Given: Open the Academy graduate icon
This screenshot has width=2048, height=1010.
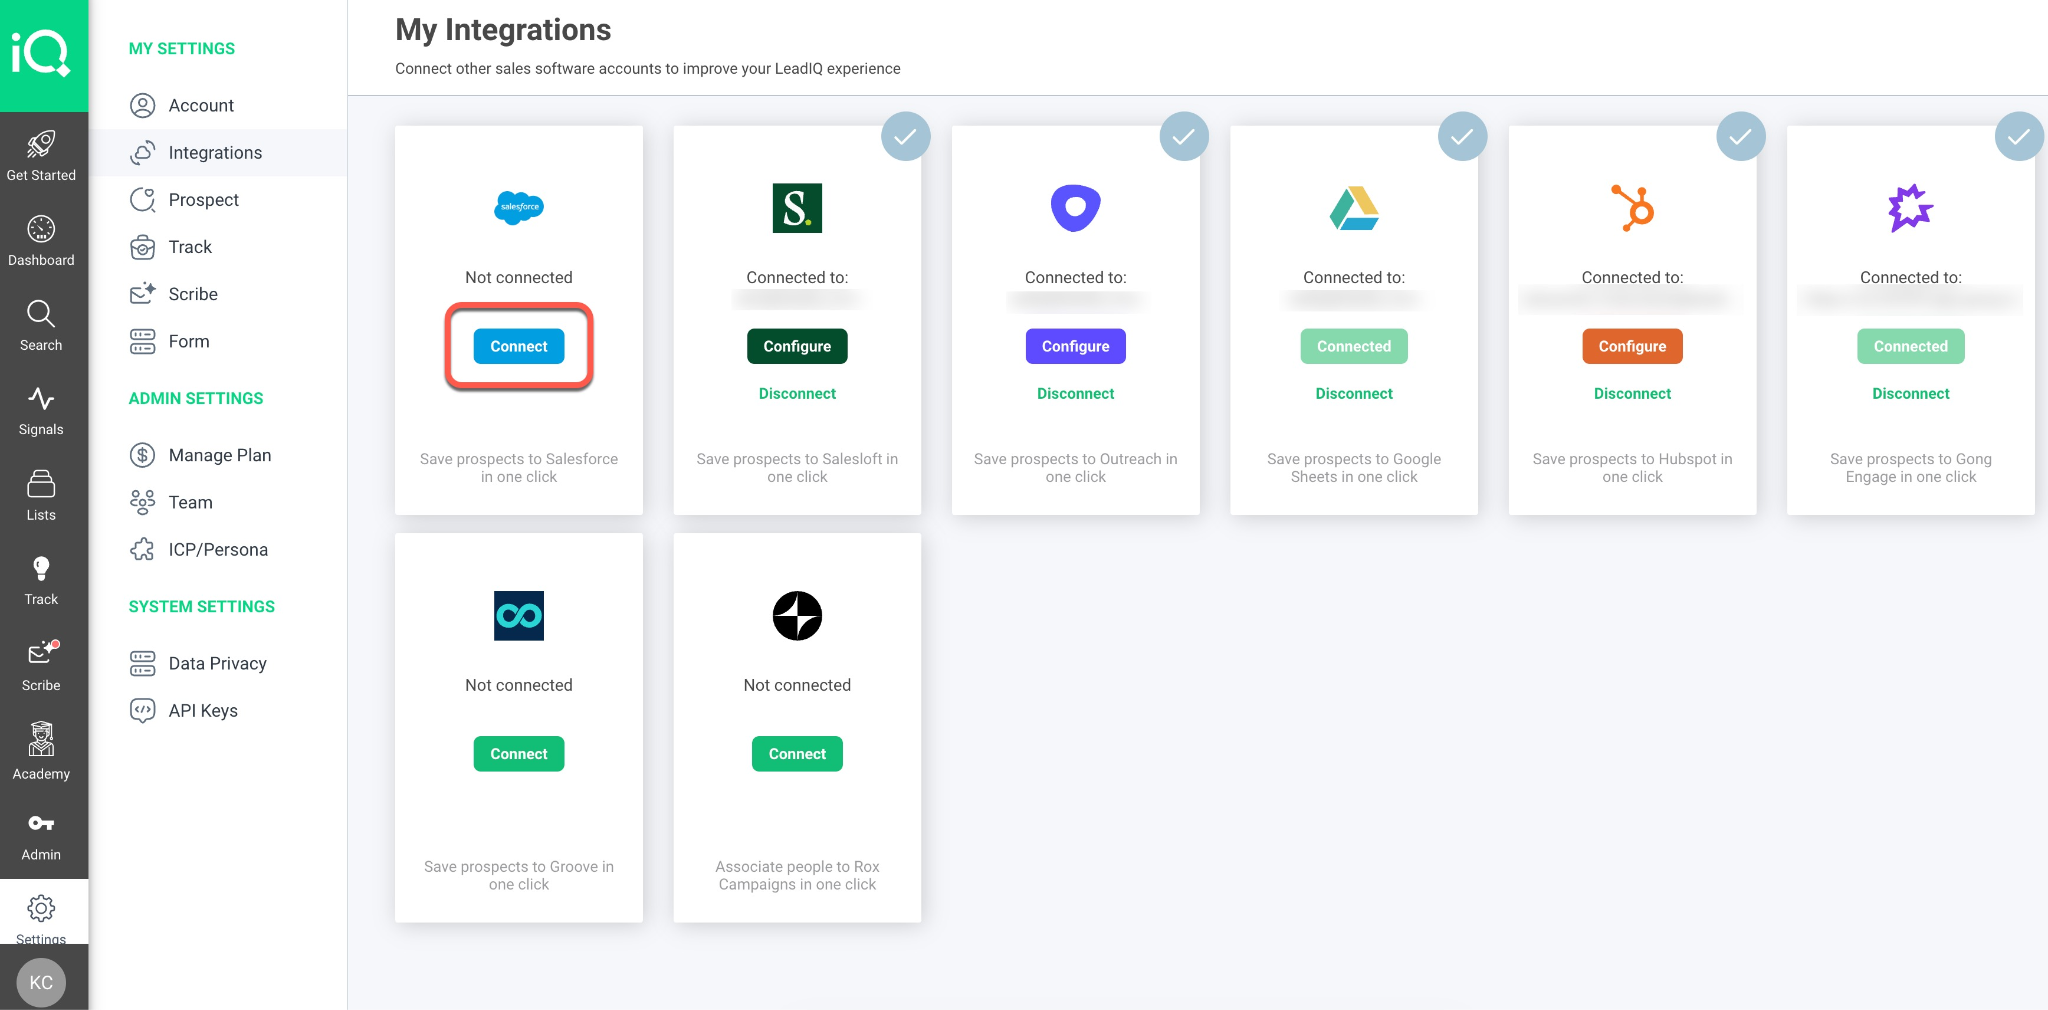Looking at the screenshot, I should [x=41, y=739].
